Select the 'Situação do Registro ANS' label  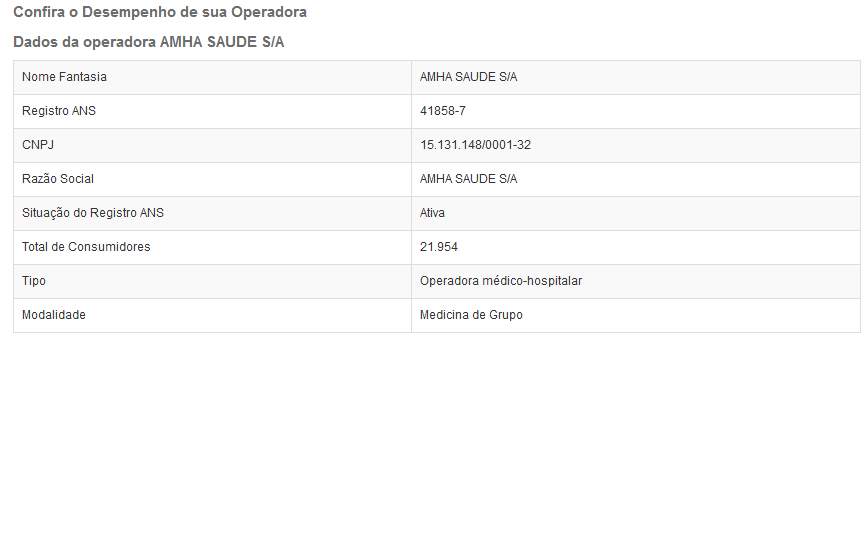(x=93, y=213)
